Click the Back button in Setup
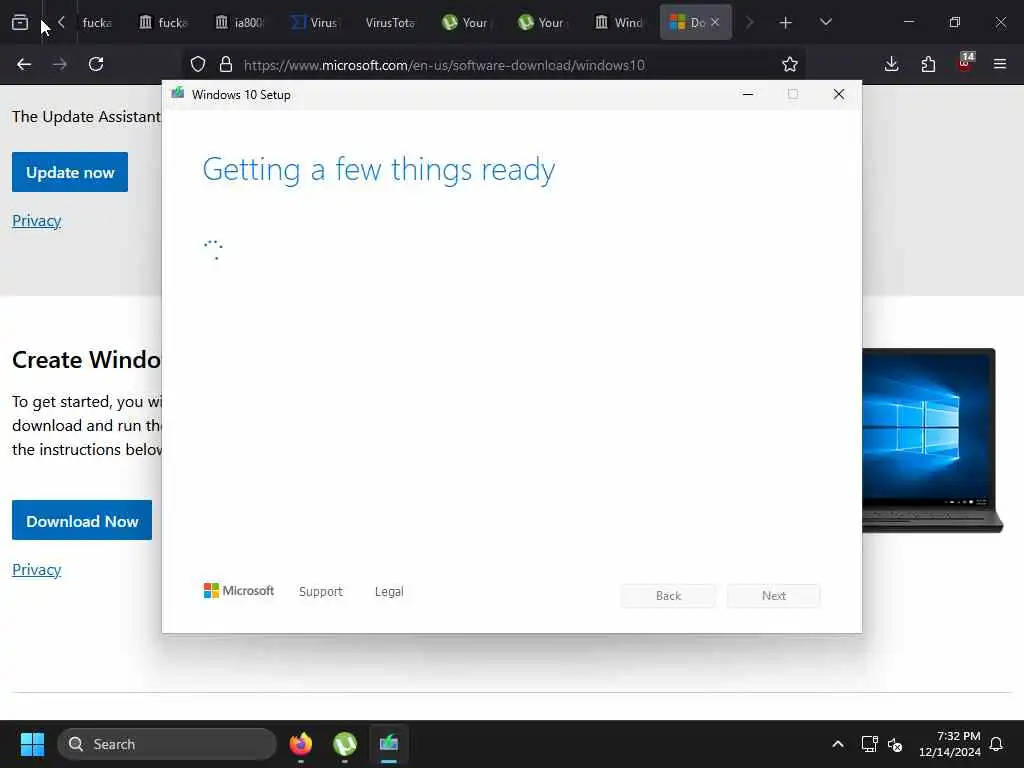The image size is (1024, 768). [x=668, y=596]
